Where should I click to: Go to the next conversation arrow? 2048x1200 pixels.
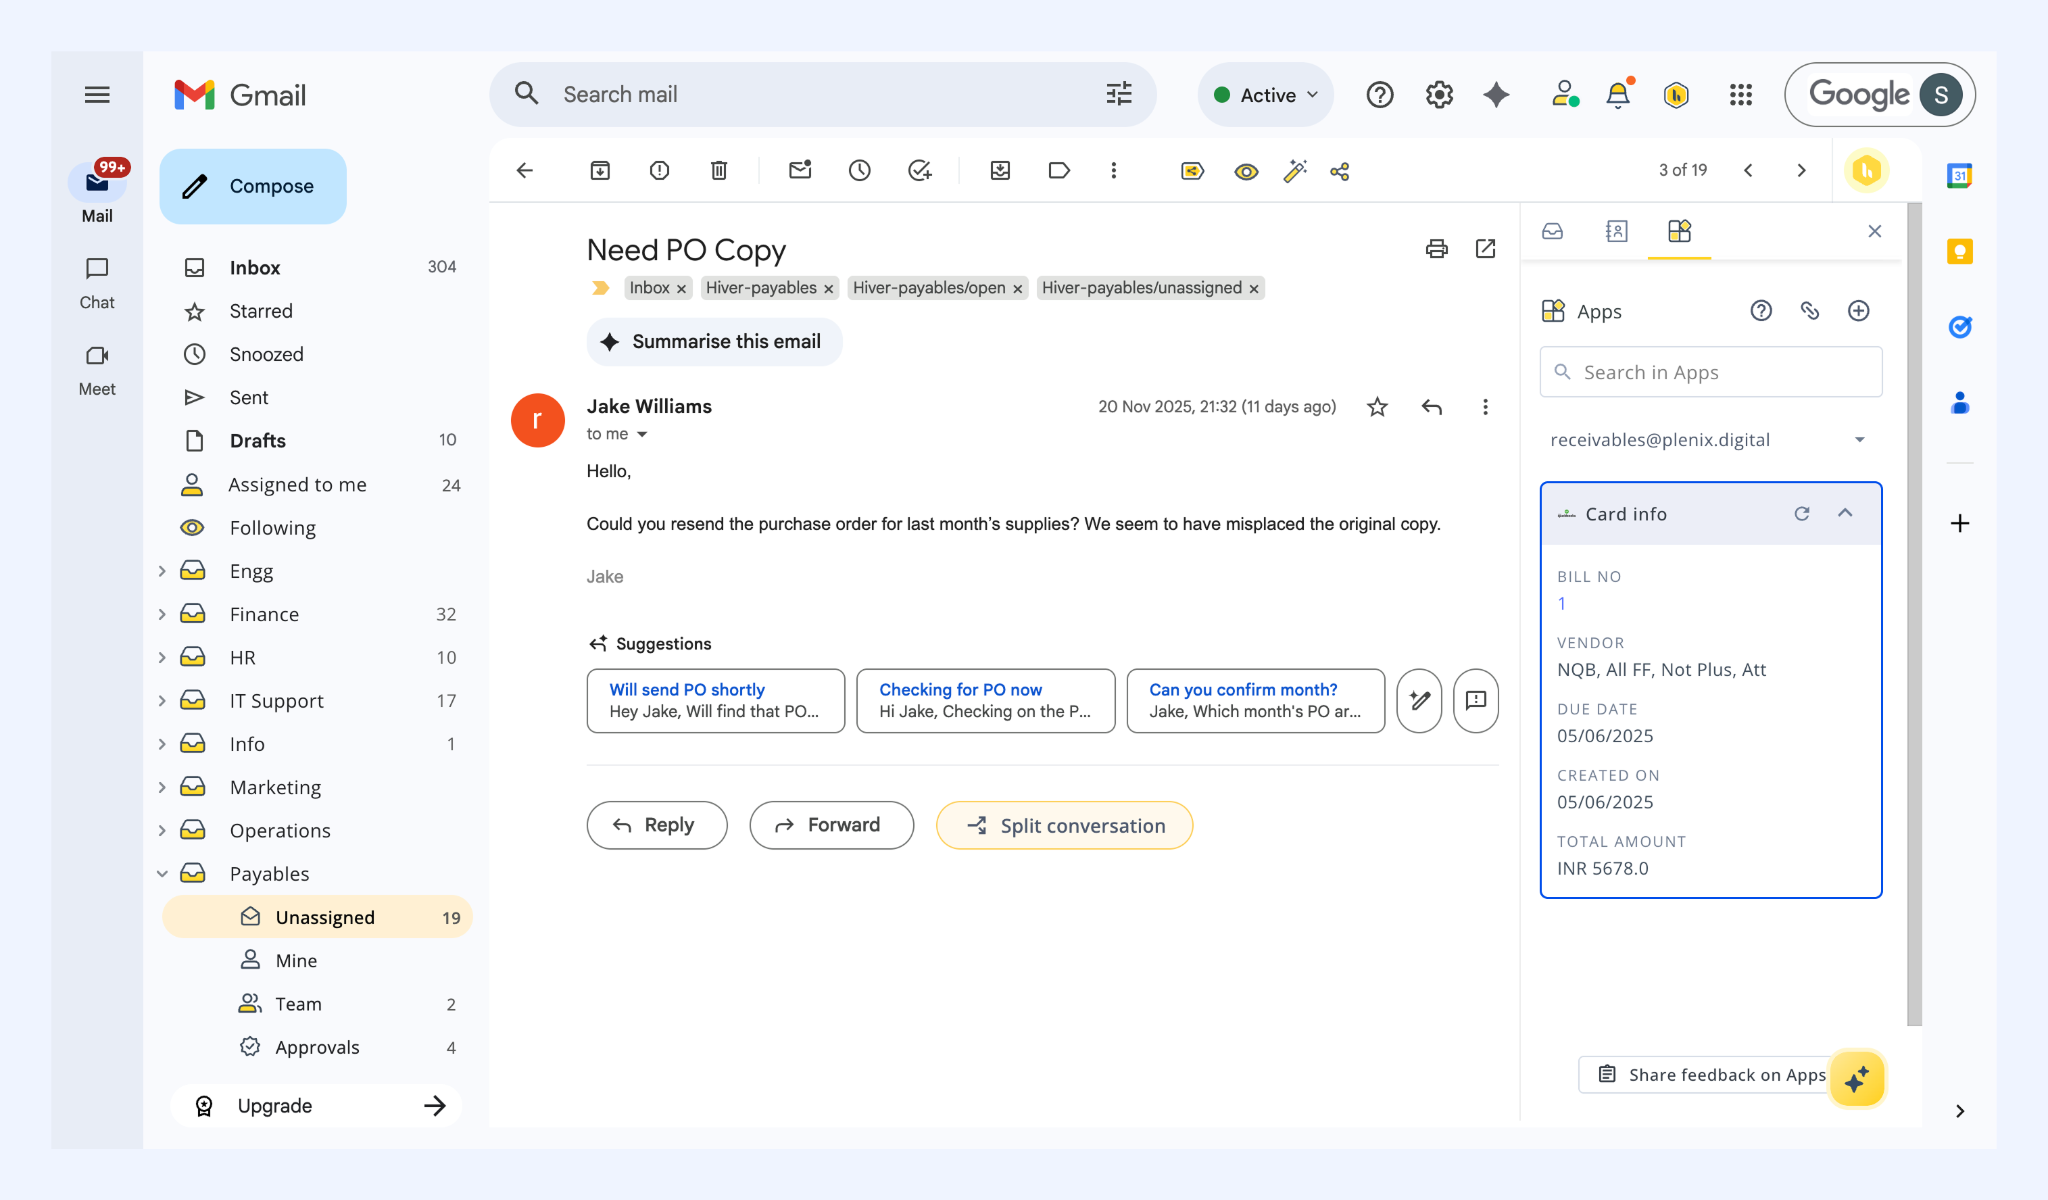pos(1802,171)
